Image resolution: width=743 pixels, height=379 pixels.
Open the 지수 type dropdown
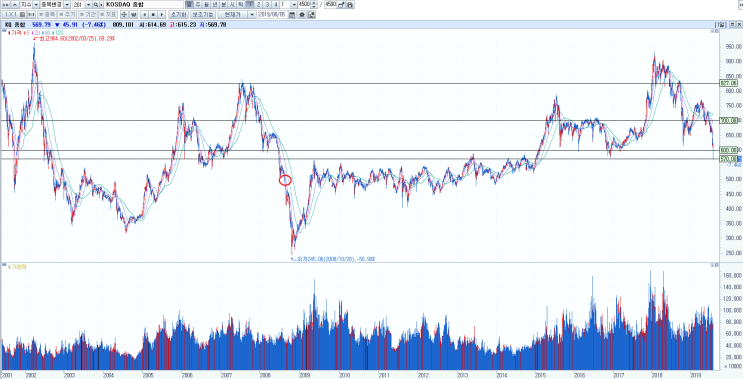pos(36,4)
